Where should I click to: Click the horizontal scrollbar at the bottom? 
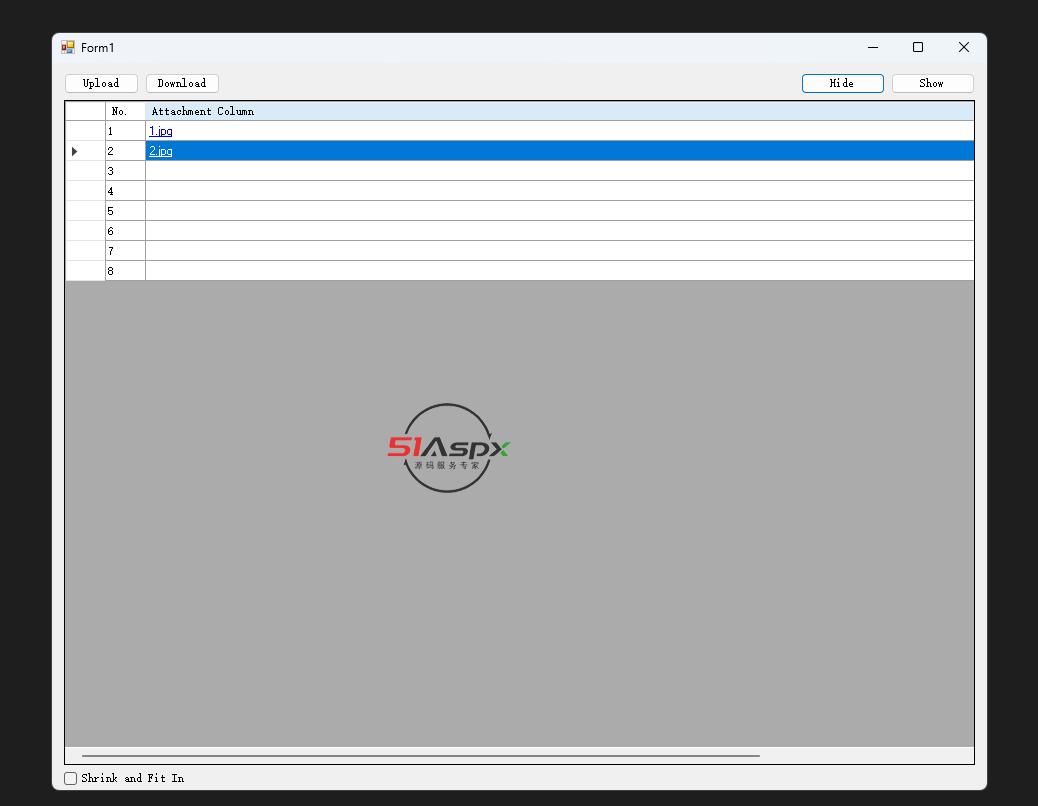pyautogui.click(x=421, y=755)
